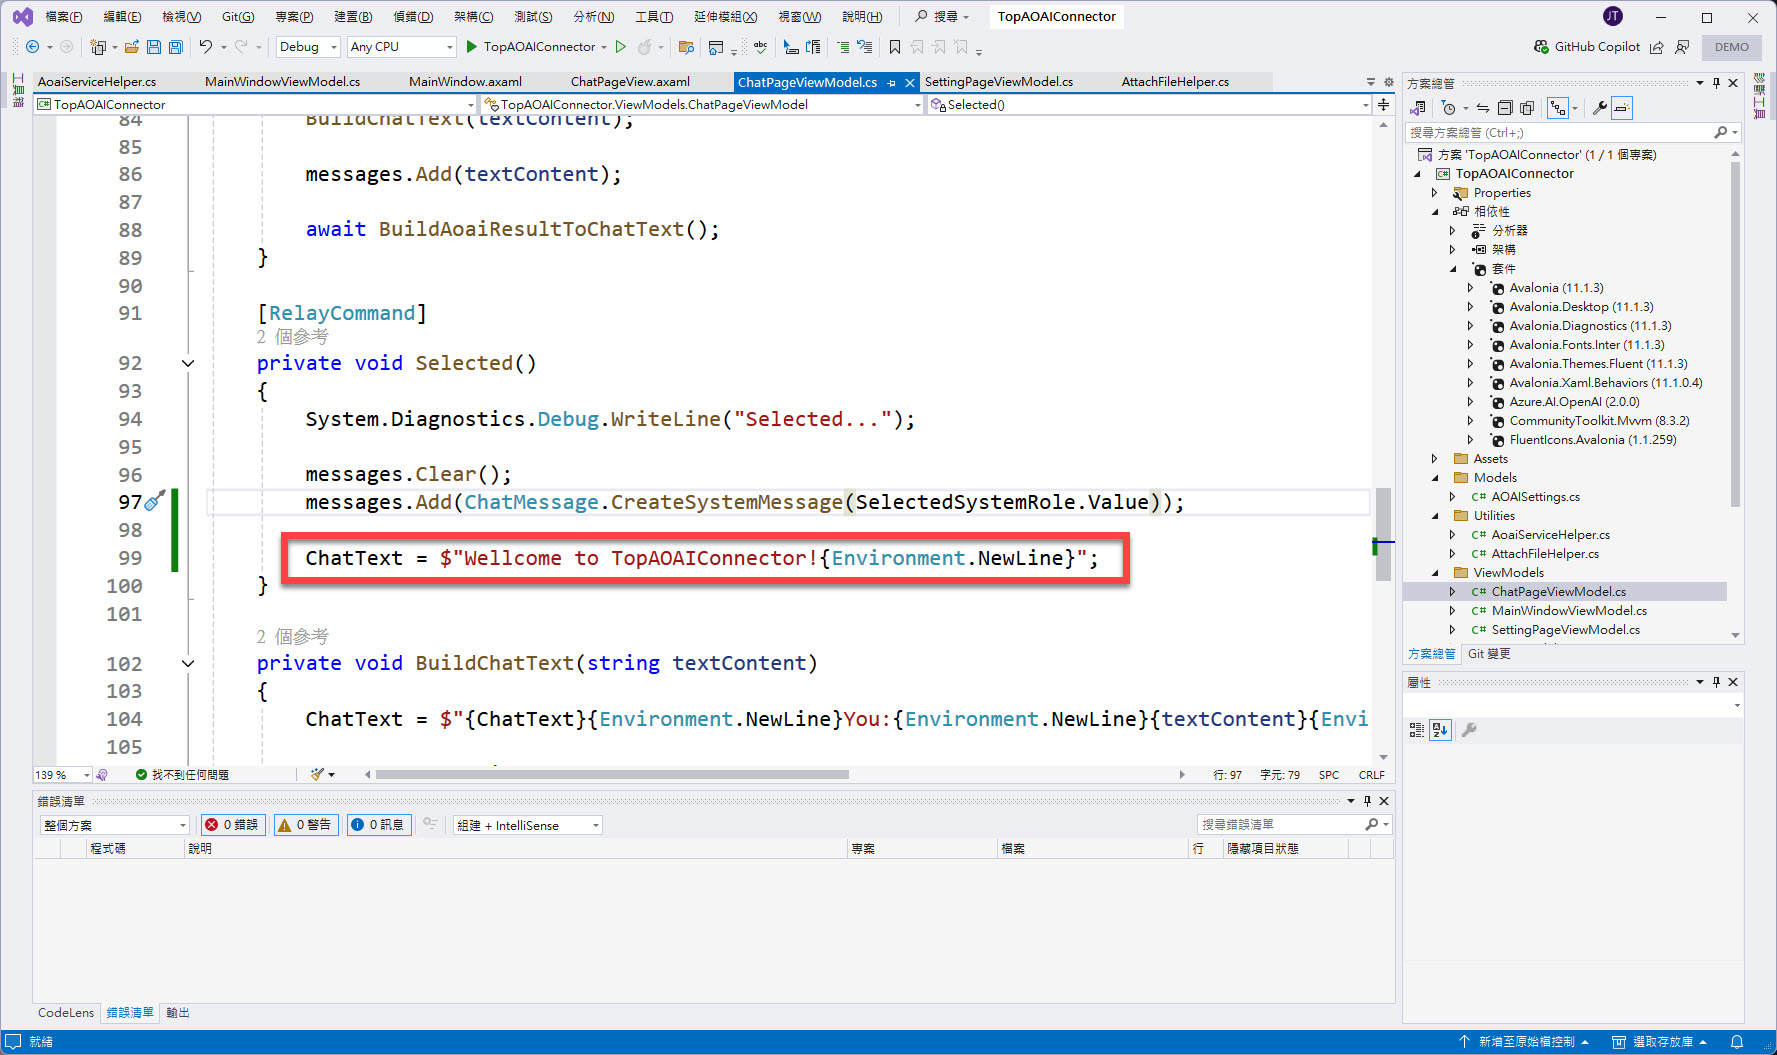Click the Navigate Backward arrow icon
Viewport: 1777px width, 1055px height.
(x=32, y=47)
